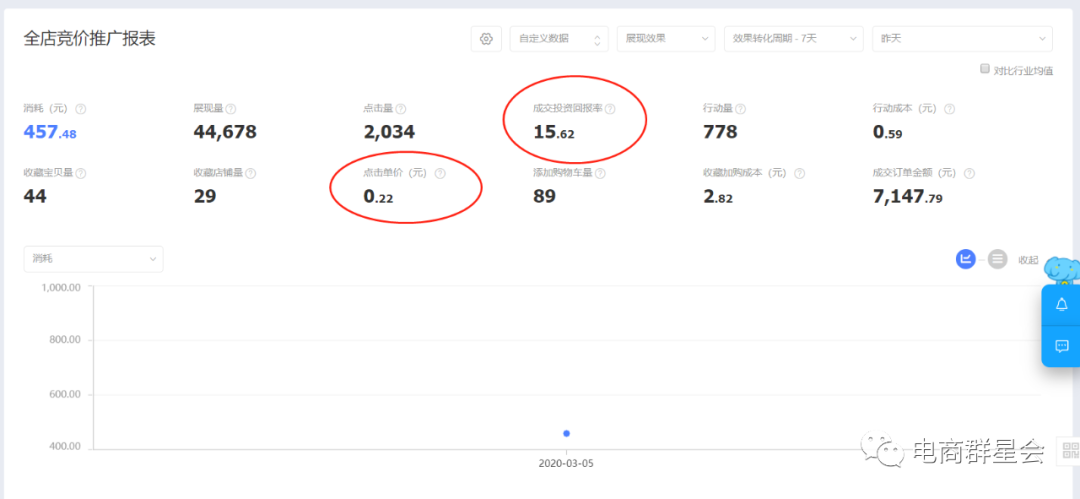Image resolution: width=1080 pixels, height=499 pixels.
Task: Click the 1,000.00 y-axis label
Action: (x=61, y=287)
